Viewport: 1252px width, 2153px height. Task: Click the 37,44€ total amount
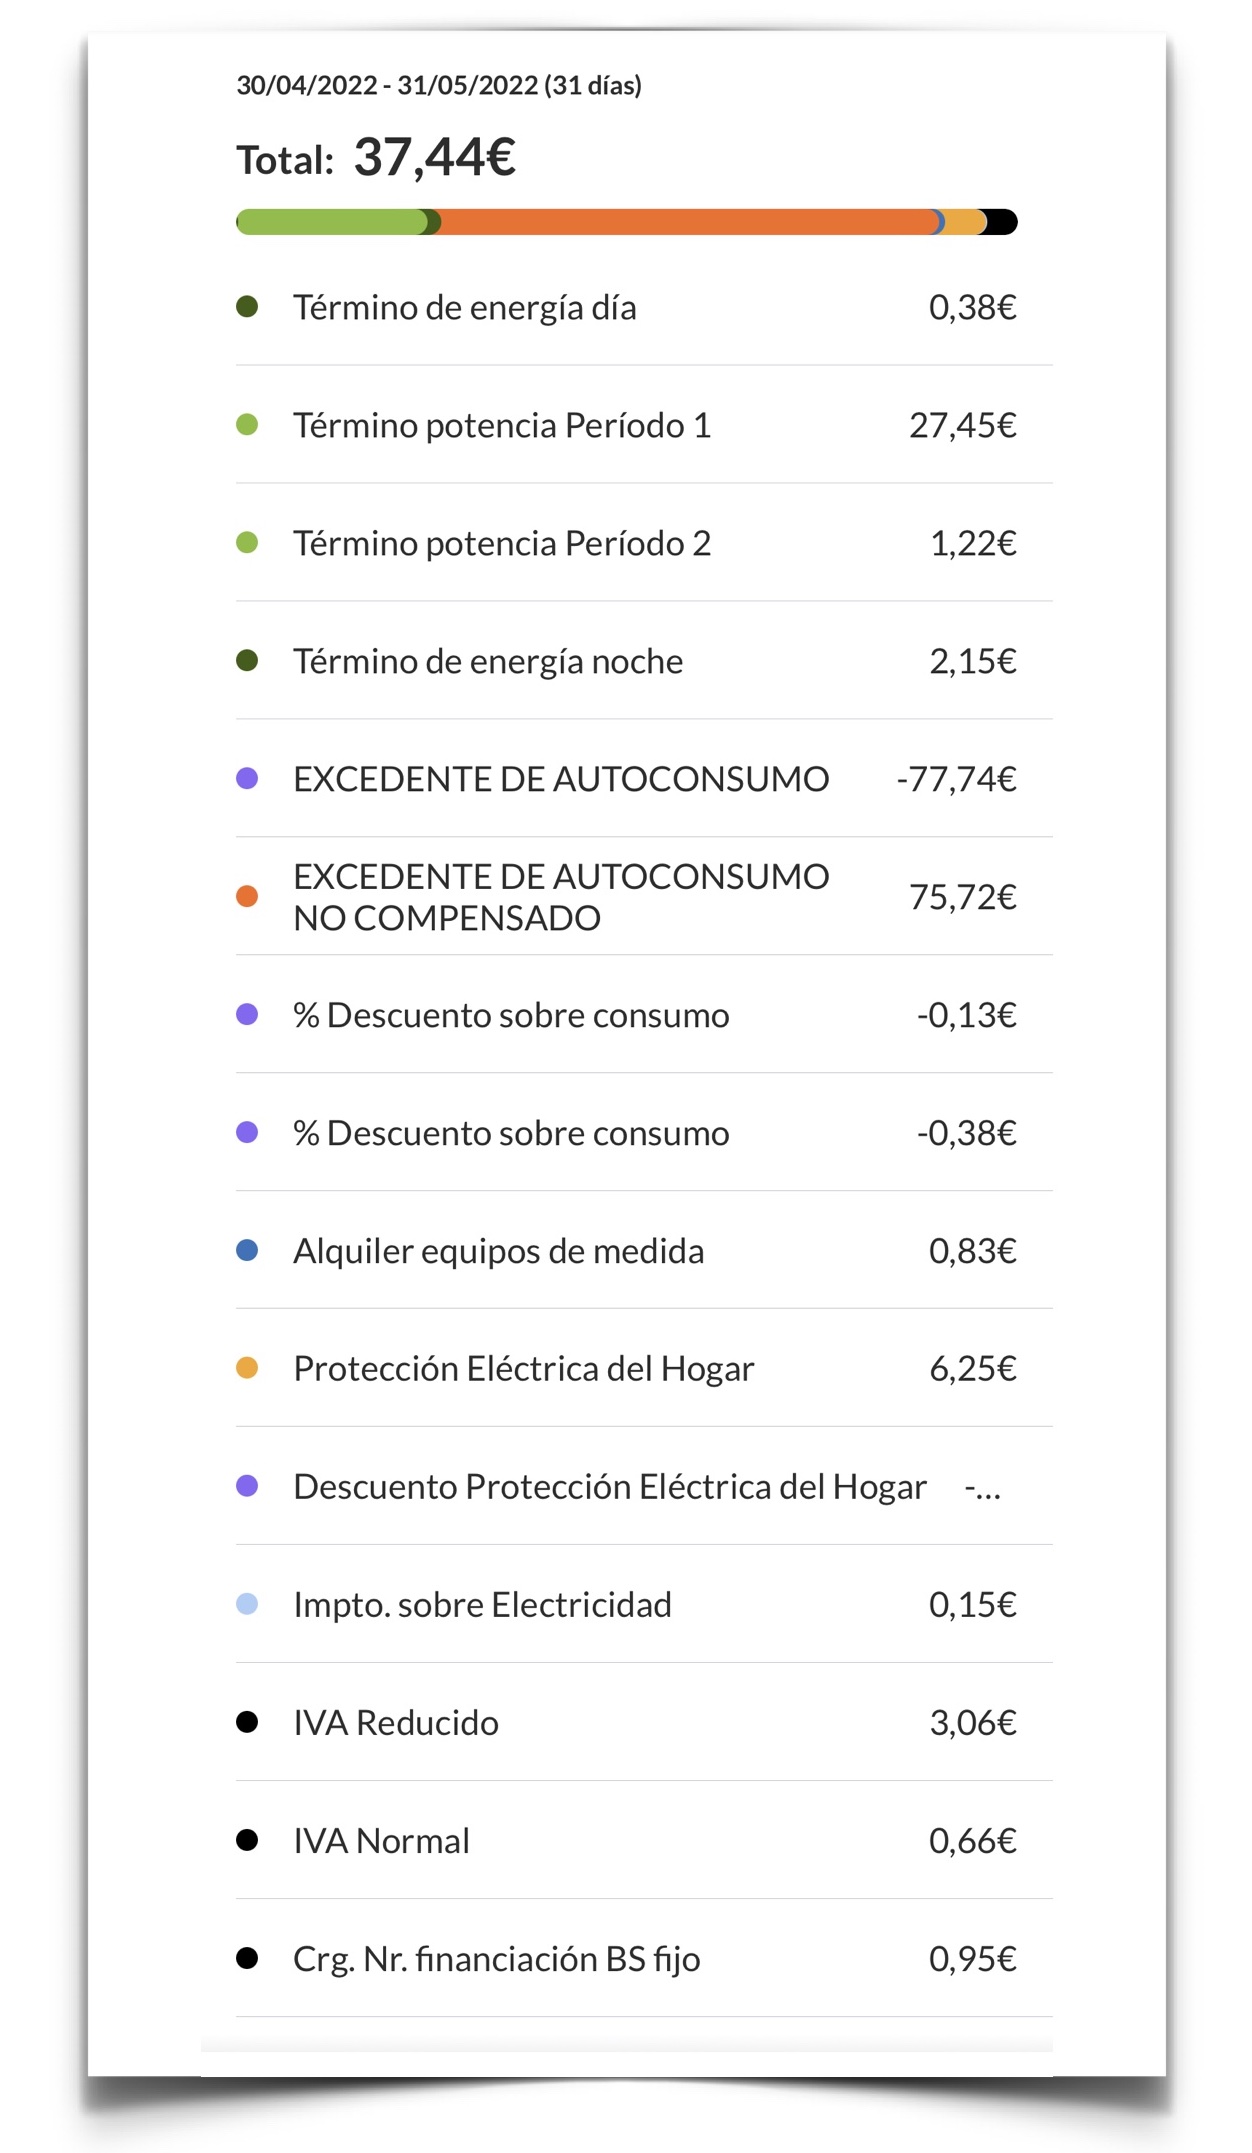pyautogui.click(x=435, y=157)
